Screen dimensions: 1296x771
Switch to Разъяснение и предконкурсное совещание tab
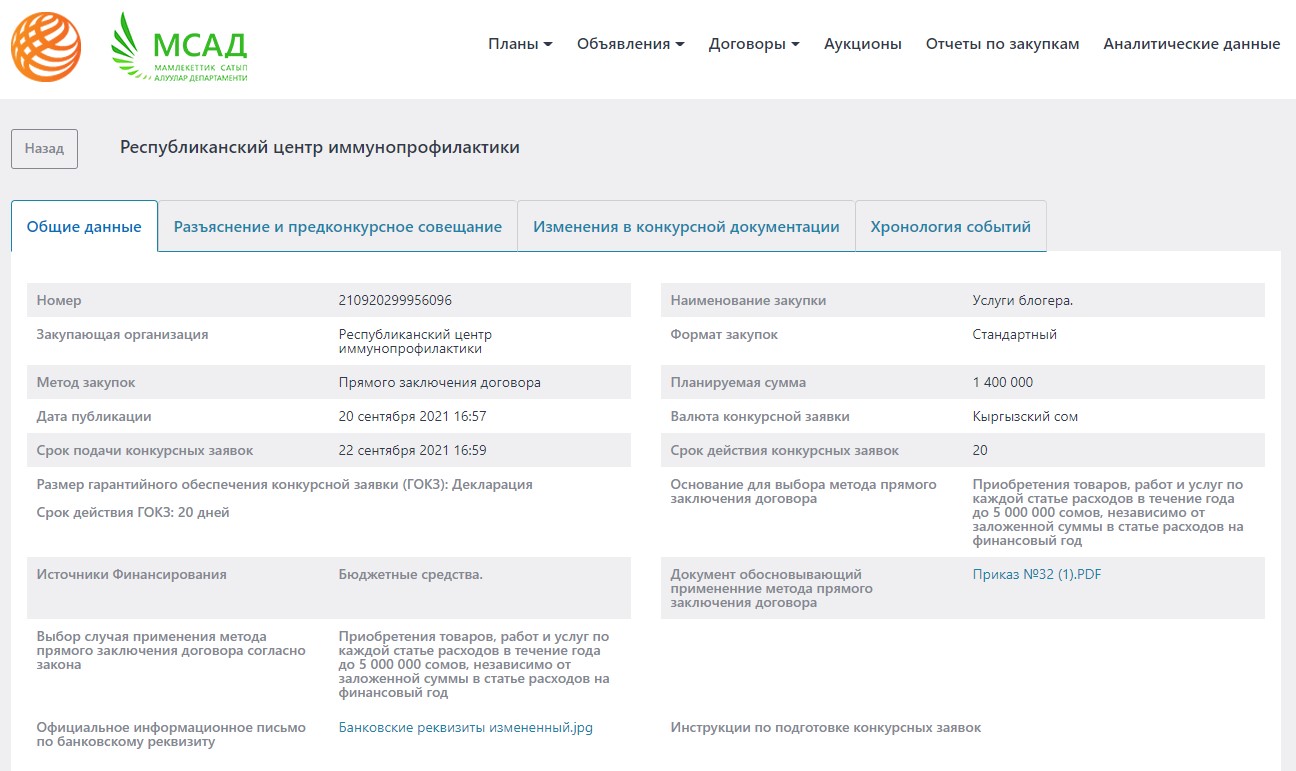pos(337,227)
